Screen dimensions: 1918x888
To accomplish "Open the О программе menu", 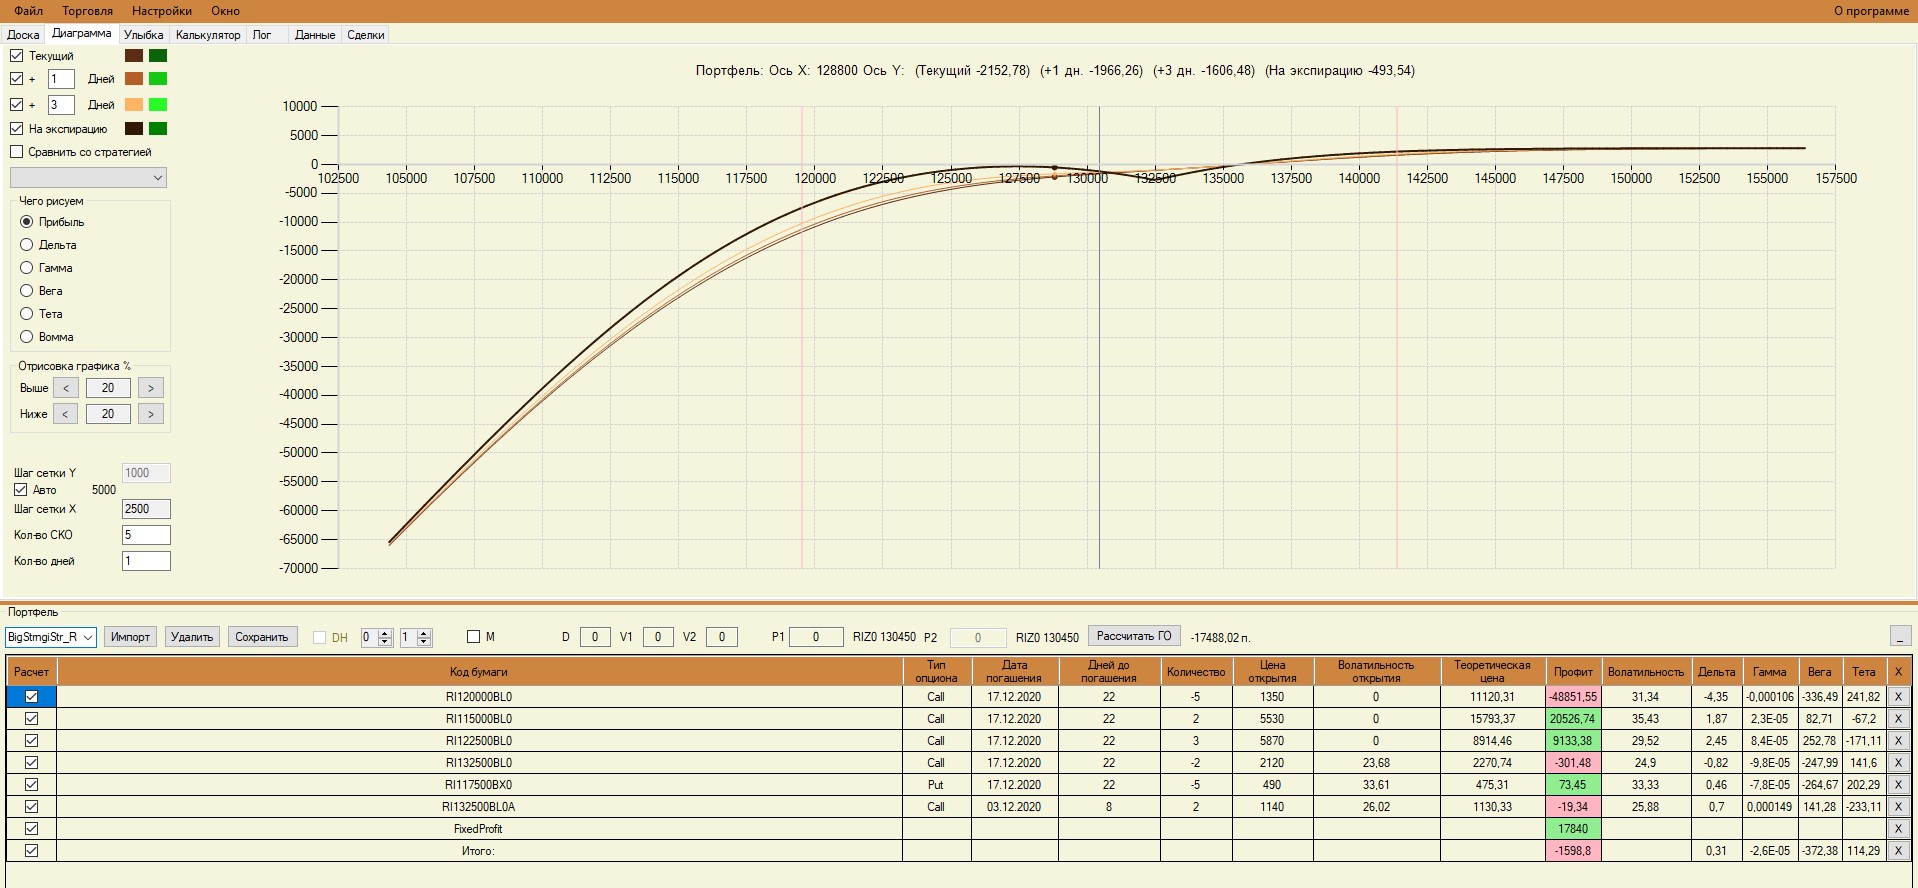I will point(1871,11).
